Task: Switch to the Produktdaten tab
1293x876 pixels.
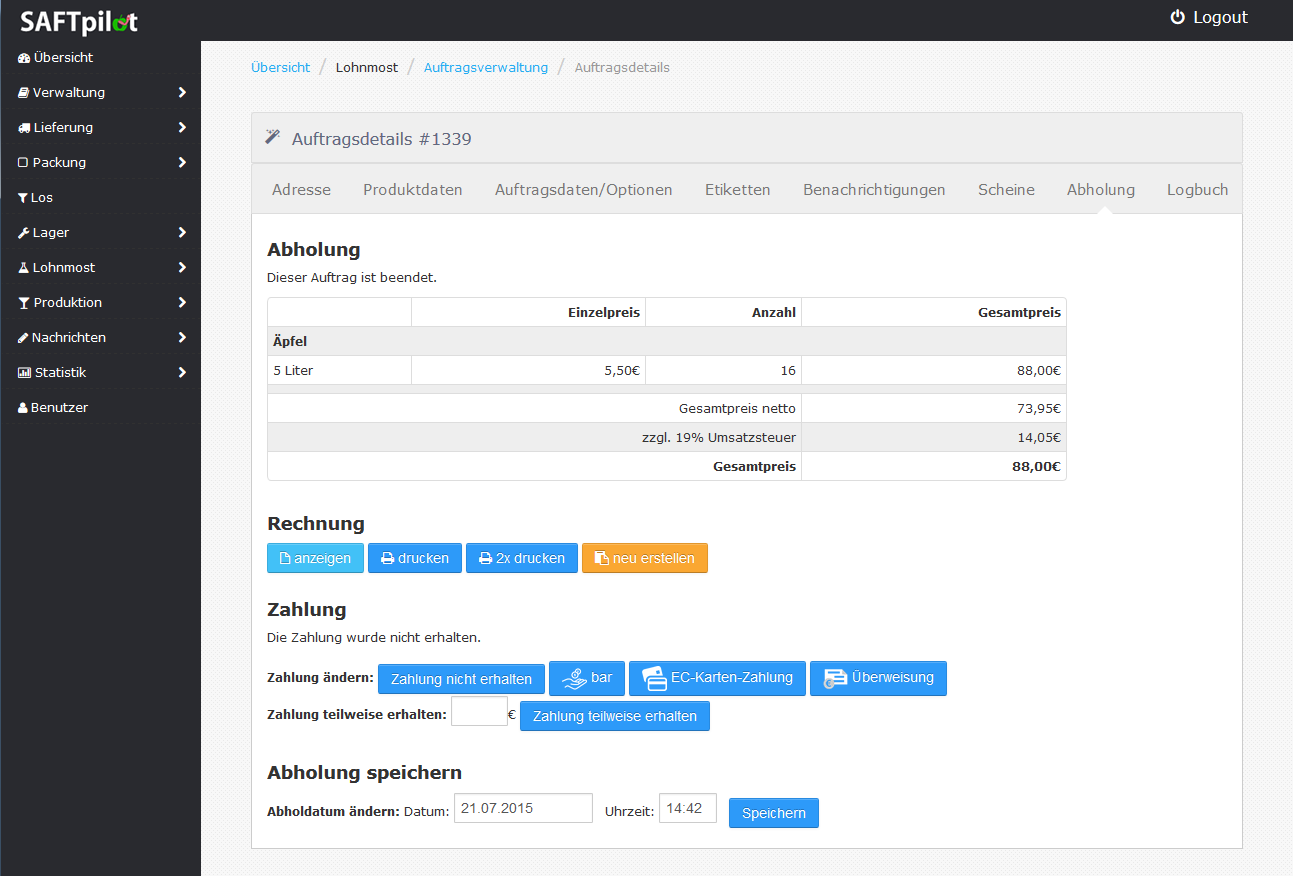Action: click(412, 190)
